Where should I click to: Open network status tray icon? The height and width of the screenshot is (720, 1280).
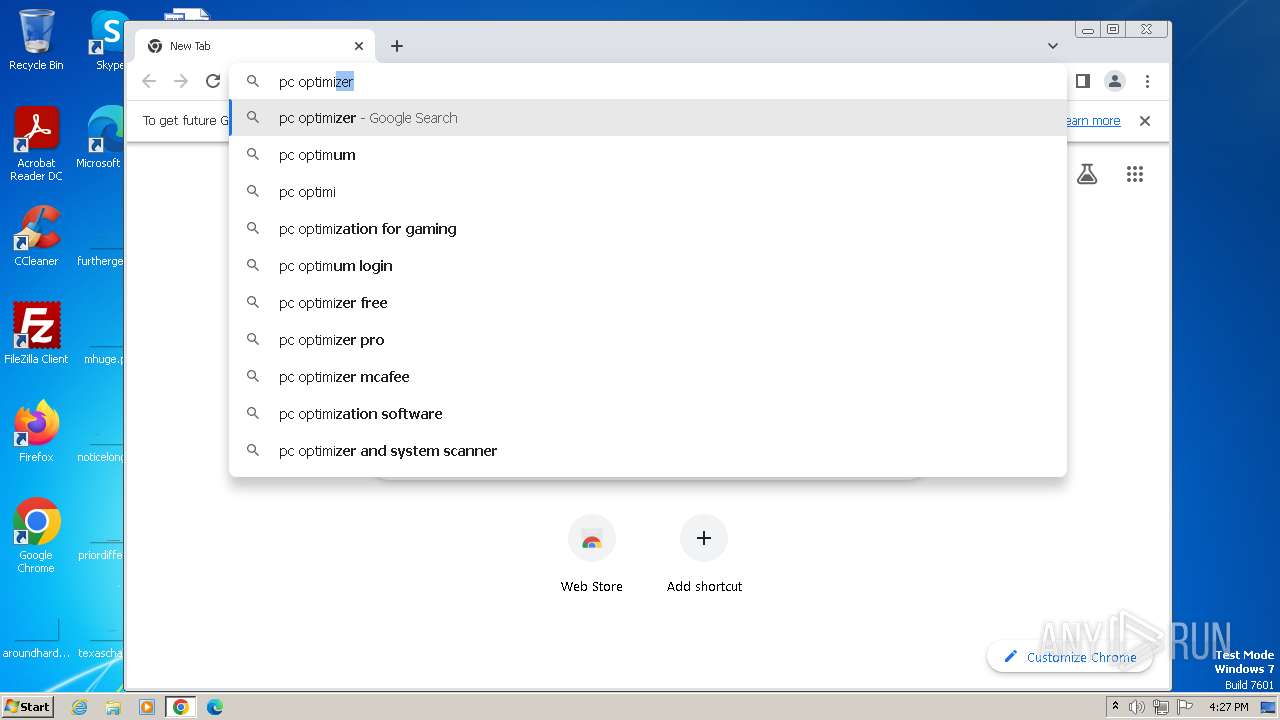pyautogui.click(x=1161, y=707)
